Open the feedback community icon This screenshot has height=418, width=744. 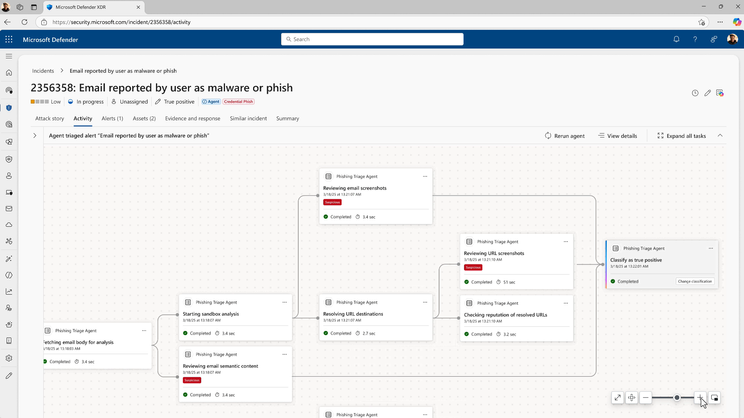point(714,39)
